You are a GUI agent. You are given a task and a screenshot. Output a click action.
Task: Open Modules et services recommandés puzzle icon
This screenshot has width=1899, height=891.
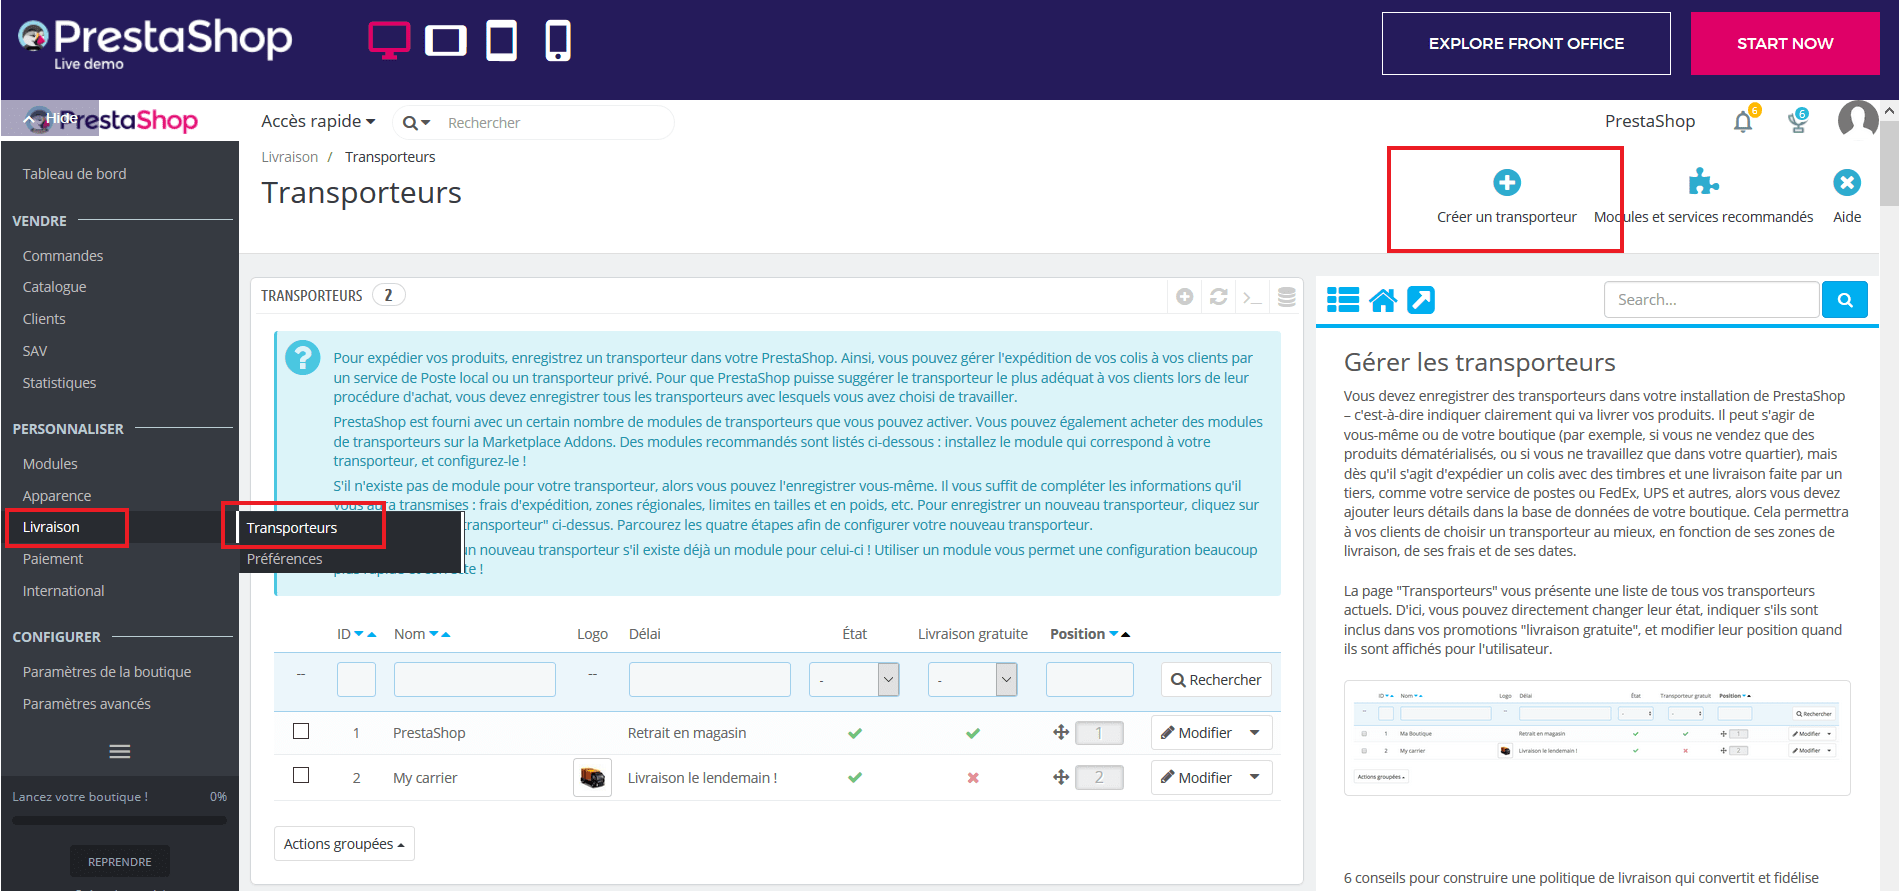pos(1703,182)
